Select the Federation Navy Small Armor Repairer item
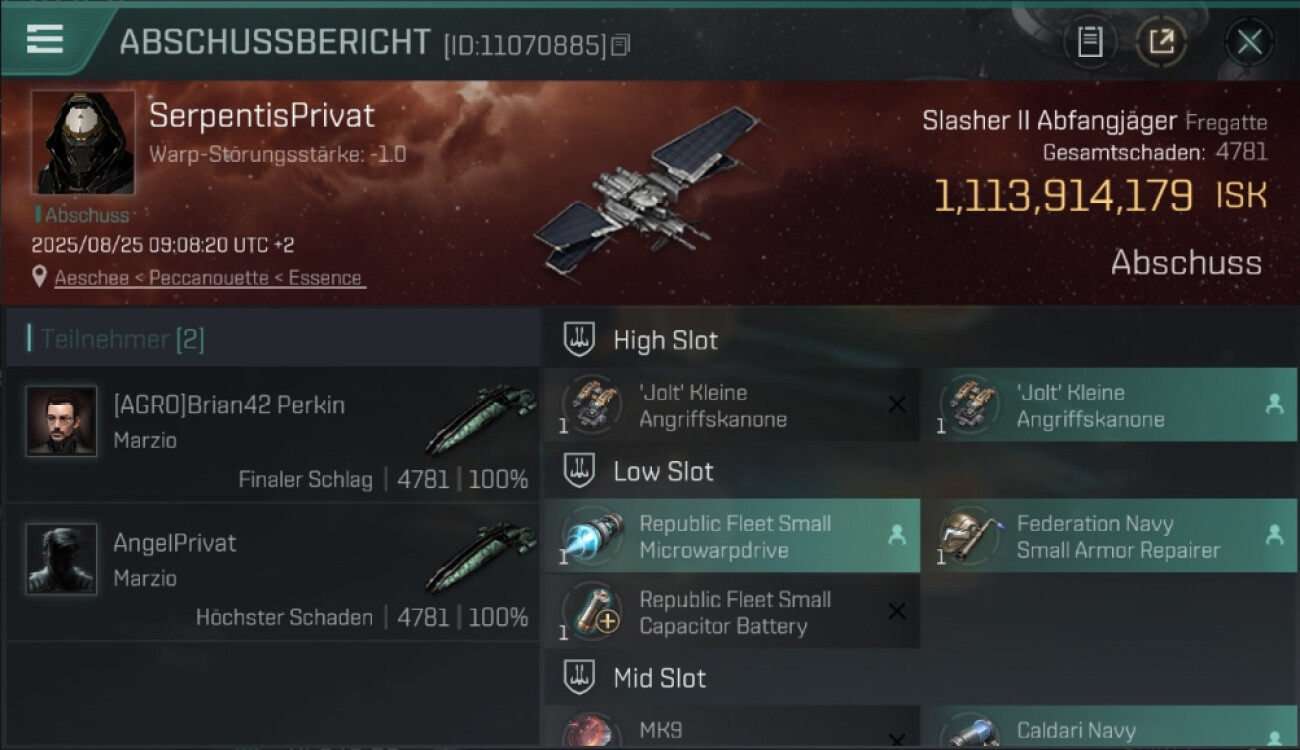 (x=1110, y=536)
